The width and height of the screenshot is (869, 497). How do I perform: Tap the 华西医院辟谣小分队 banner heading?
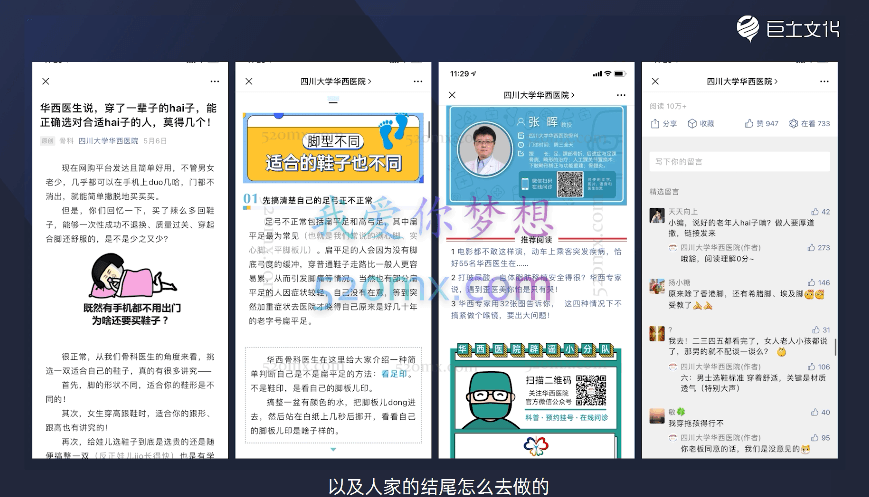tap(535, 349)
